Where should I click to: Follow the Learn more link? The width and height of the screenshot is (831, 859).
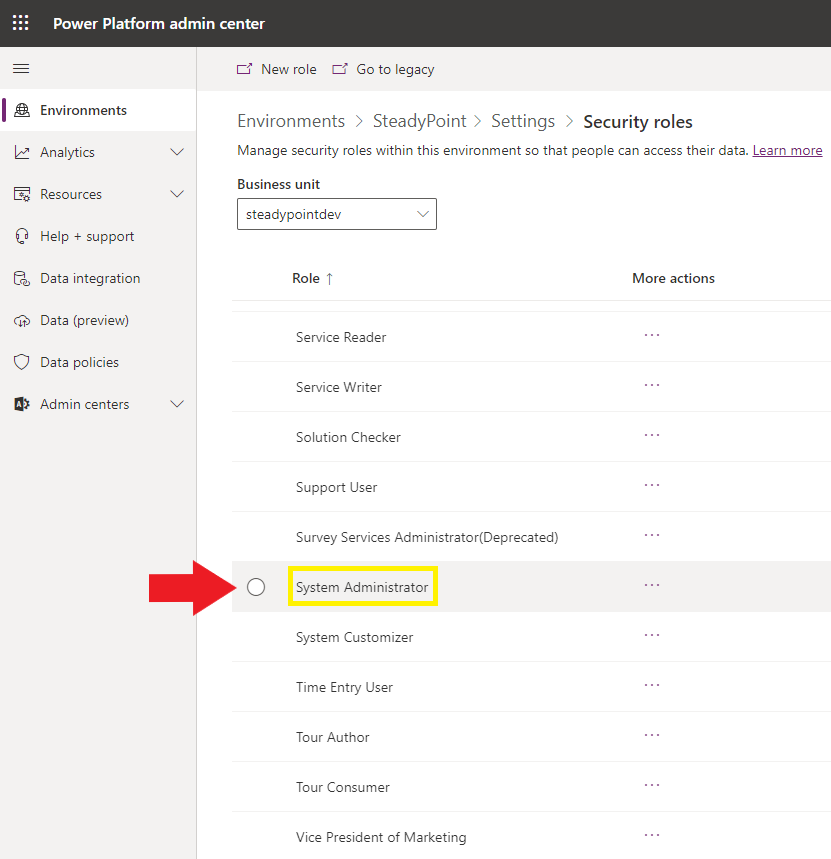point(787,151)
